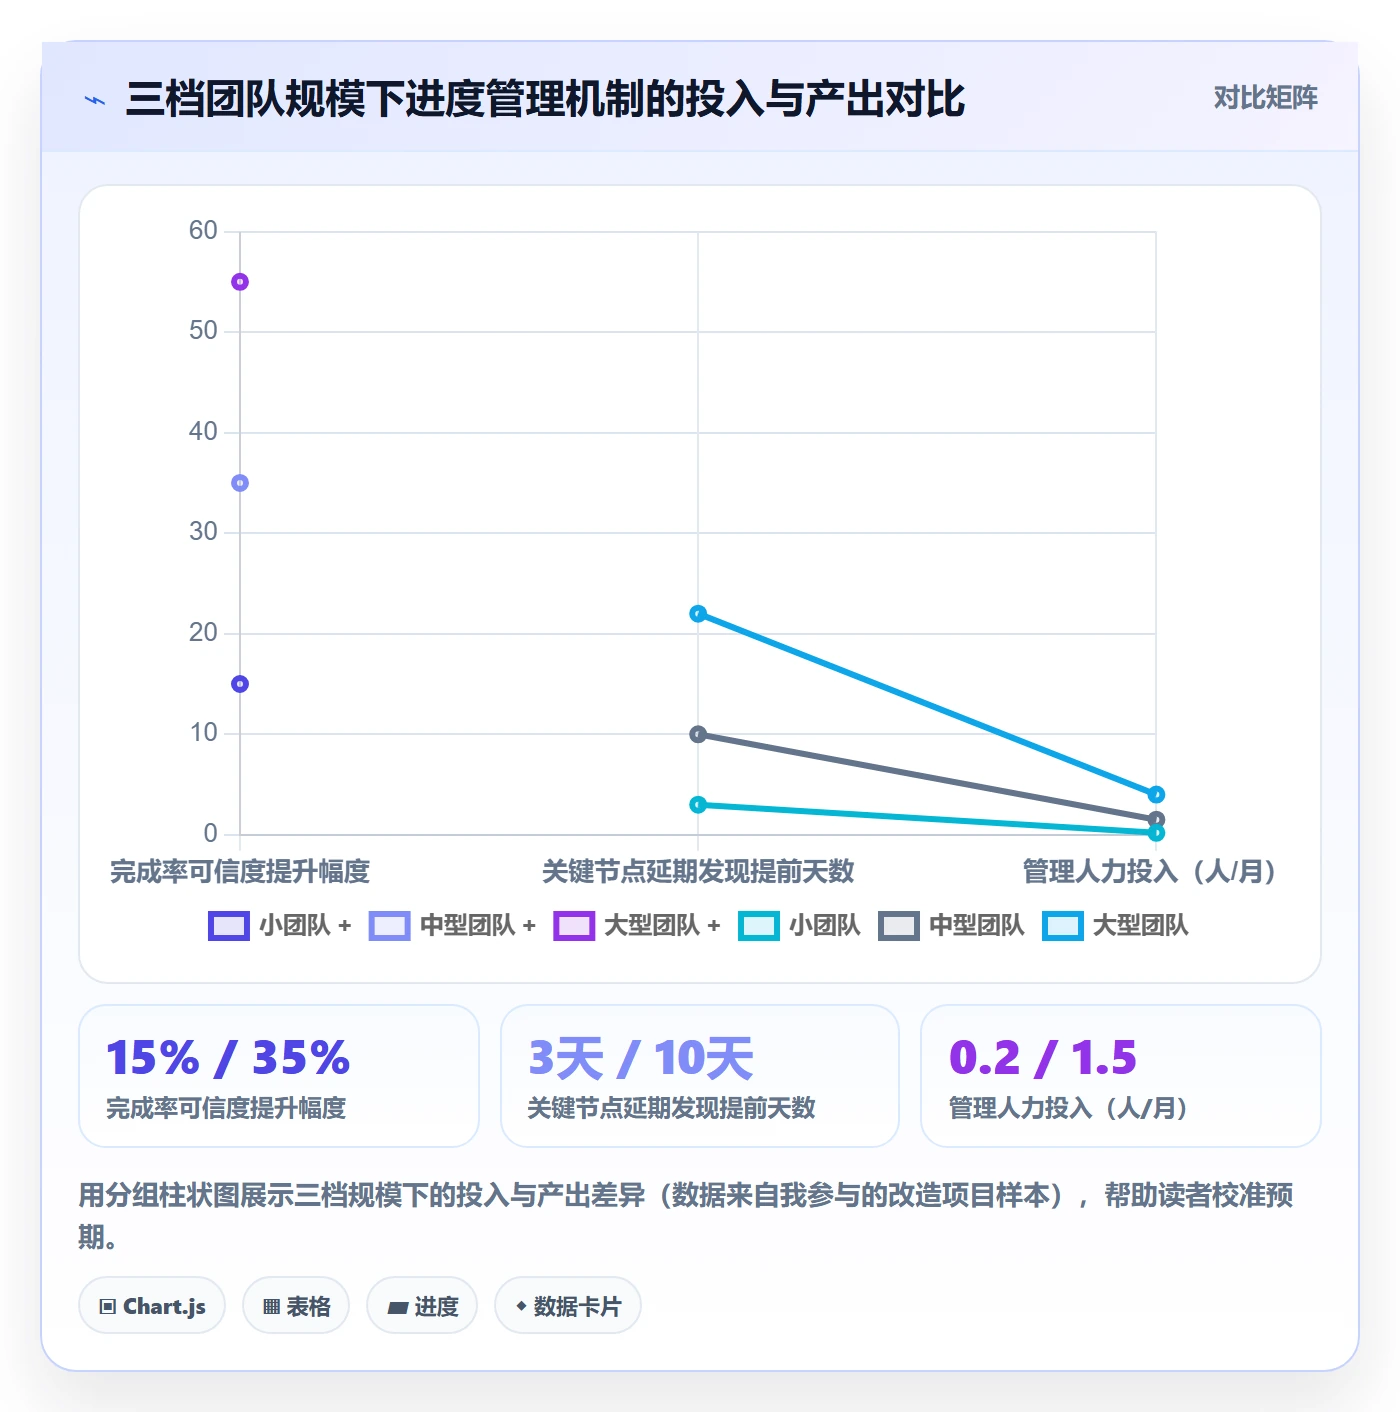Image resolution: width=1400 pixels, height=1412 pixels.
Task: Click the y-axis value 30
Action: coord(203,532)
